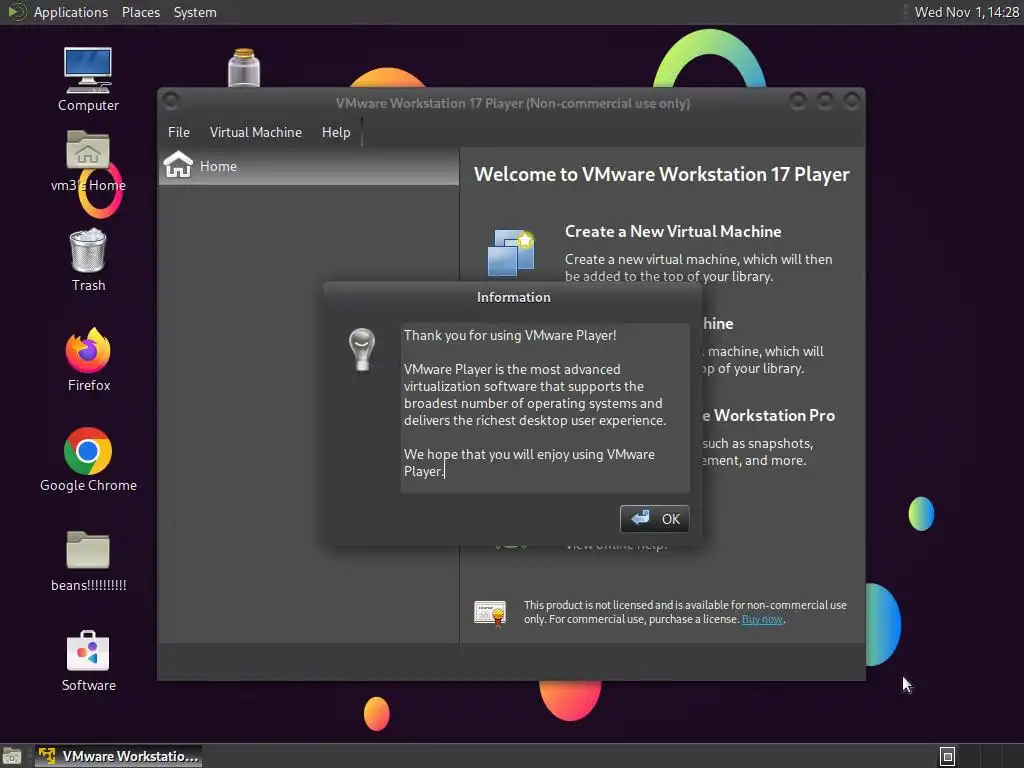The height and width of the screenshot is (768, 1024).
Task: Select Home in the library sidebar
Action: [x=309, y=166]
